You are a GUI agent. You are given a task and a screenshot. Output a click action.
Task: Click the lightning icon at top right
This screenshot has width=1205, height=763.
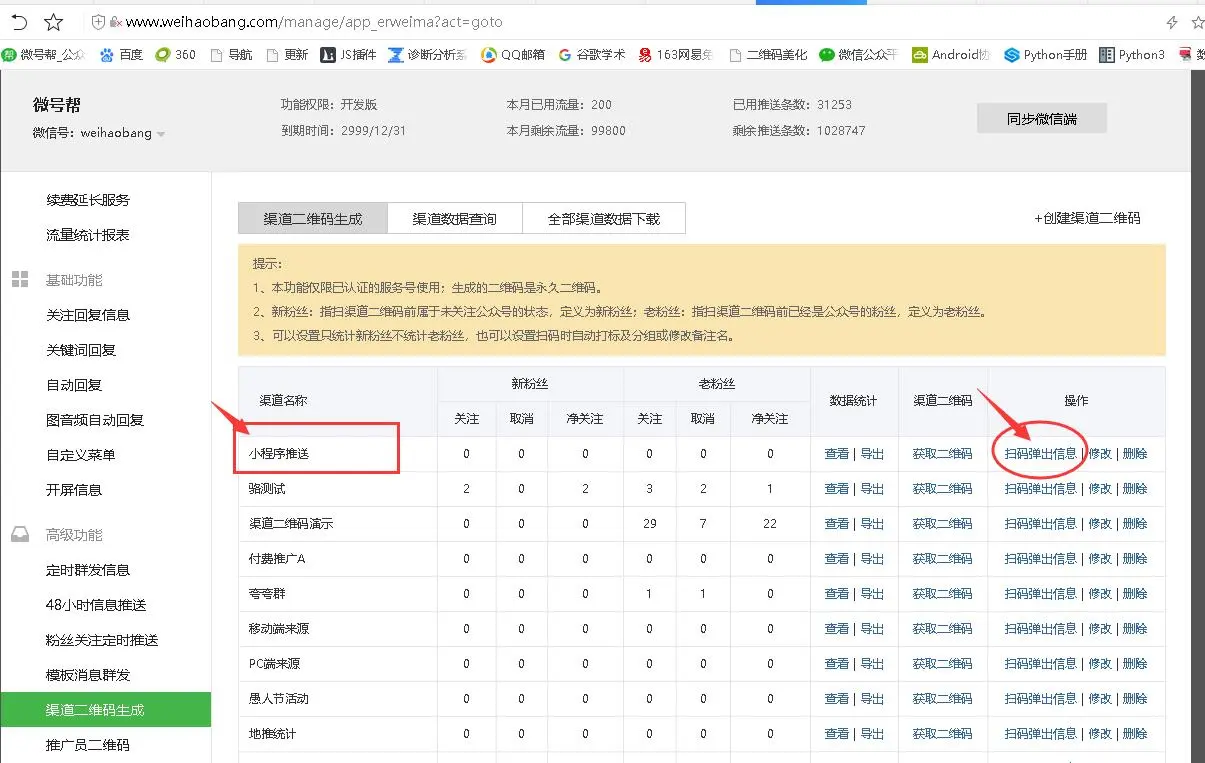(x=1172, y=22)
